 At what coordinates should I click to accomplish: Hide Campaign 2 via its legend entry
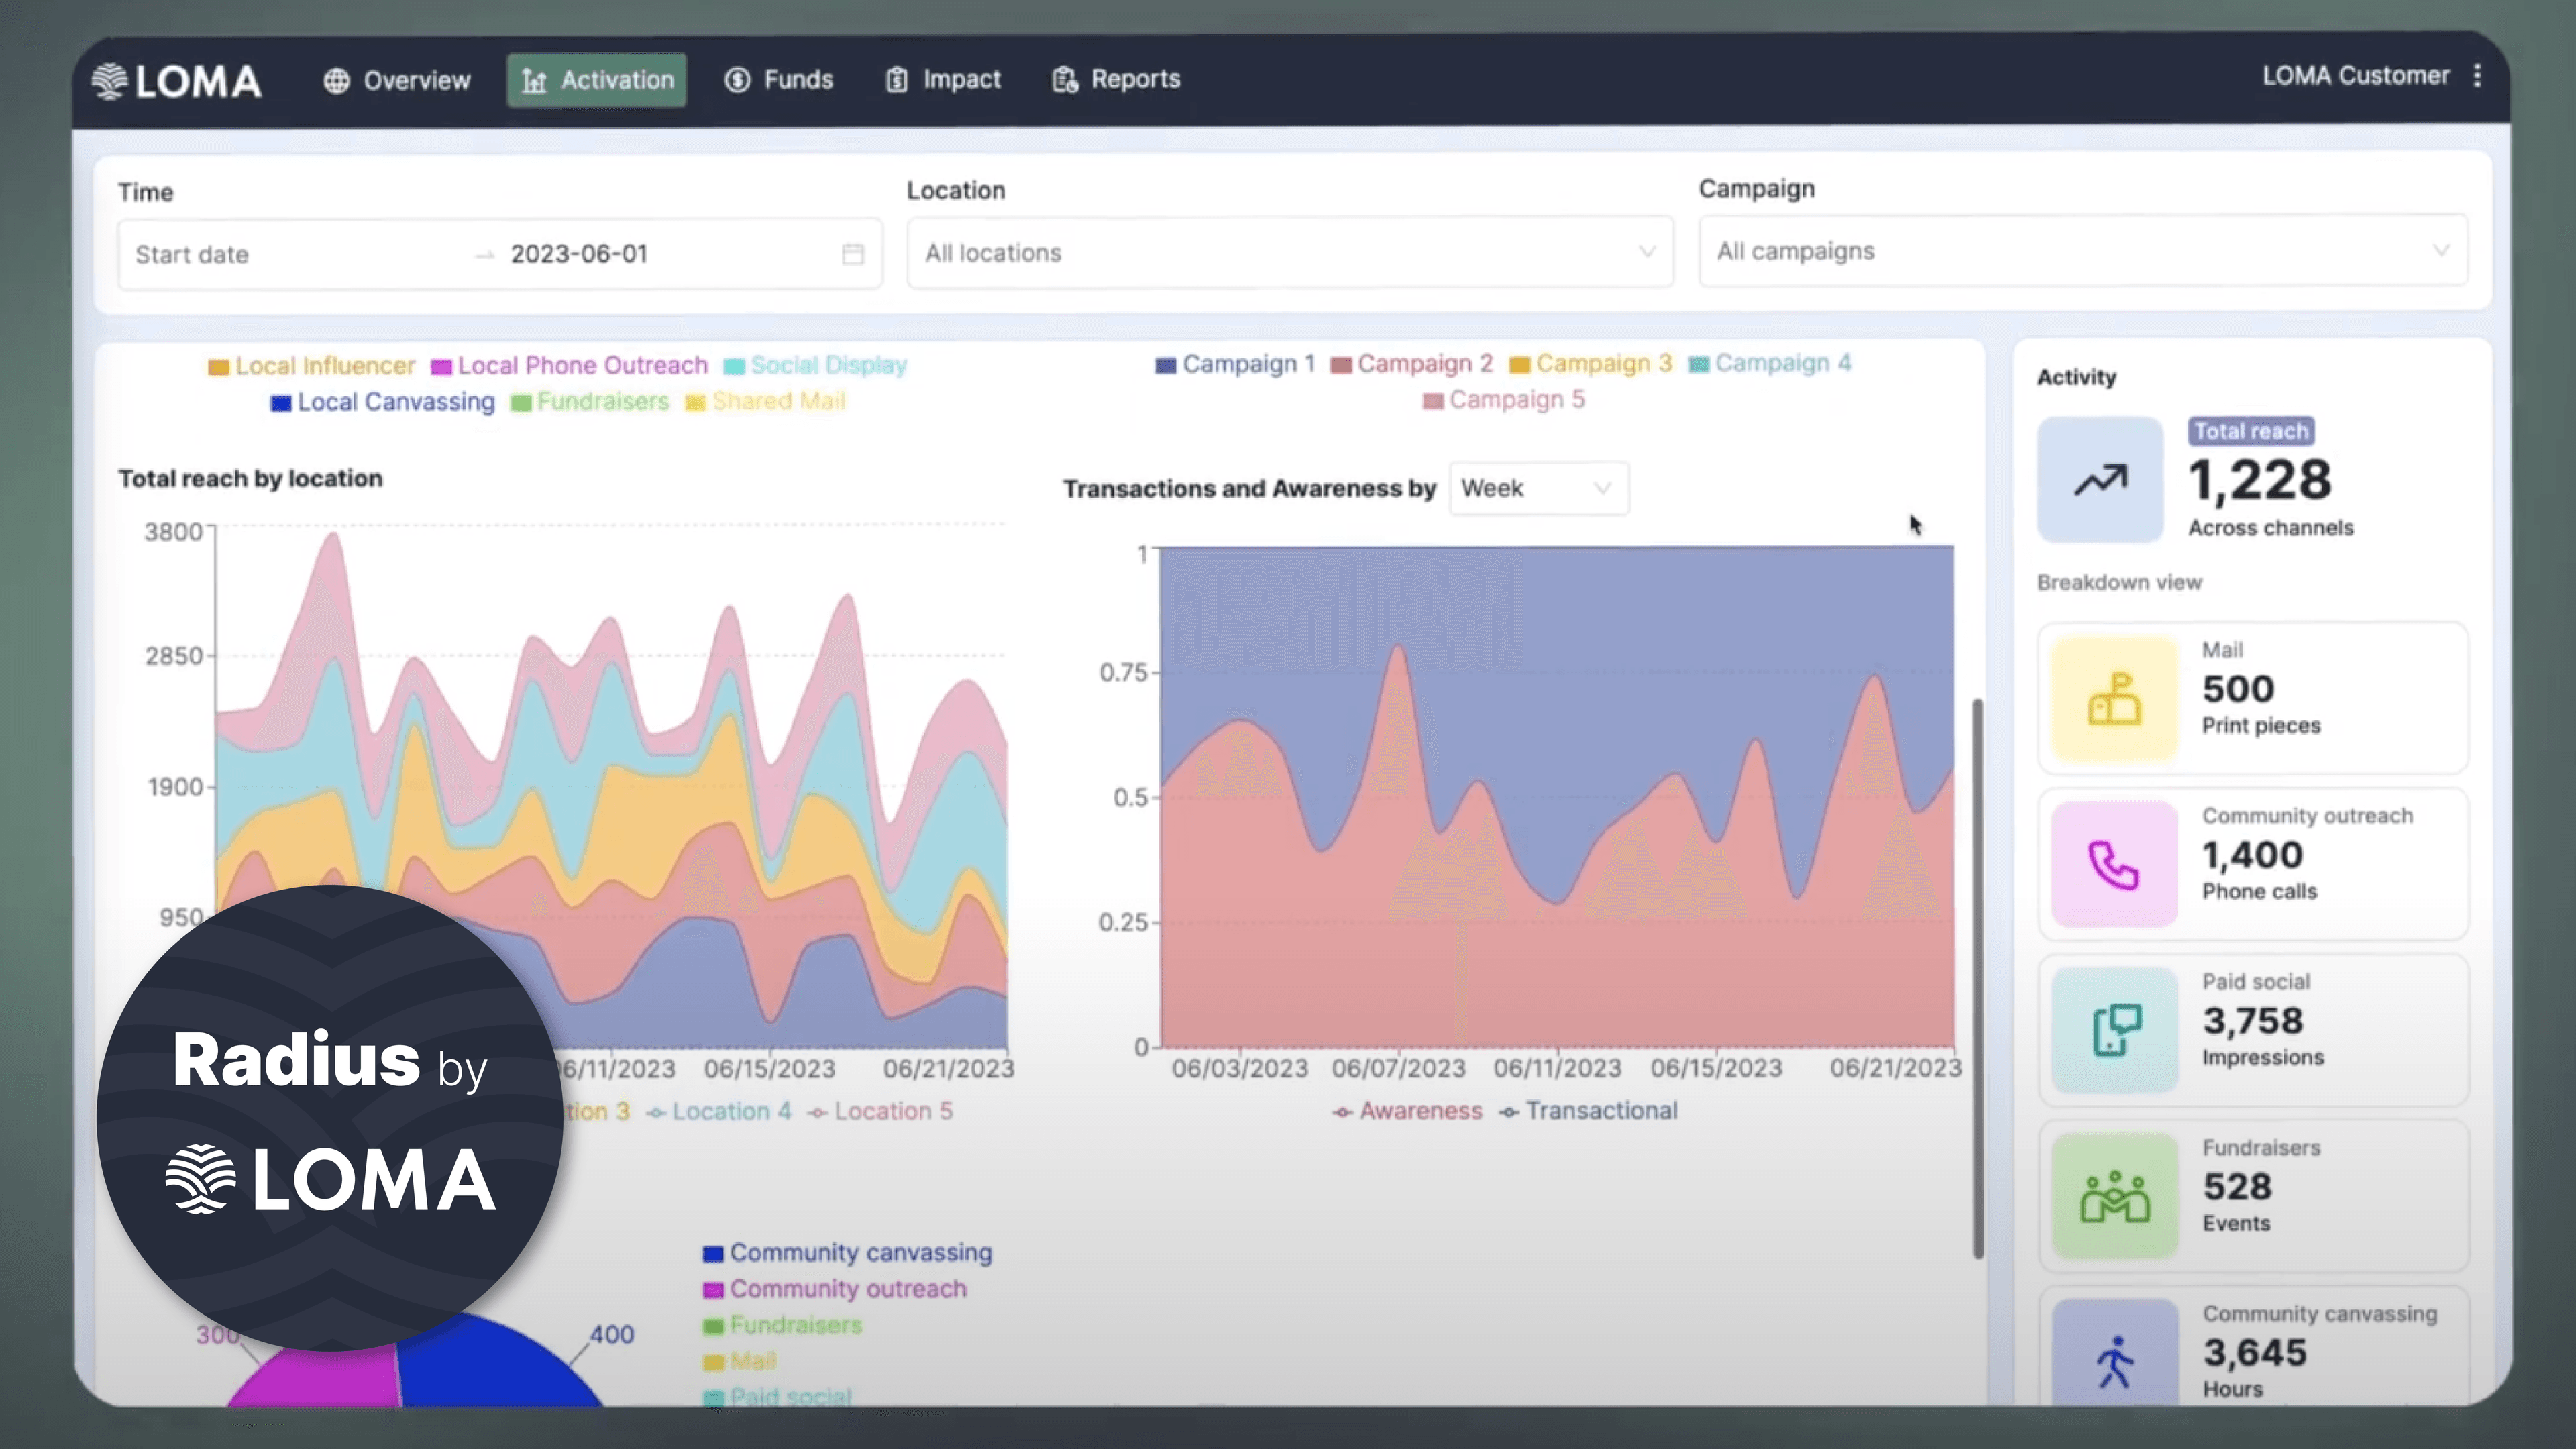pos(1412,363)
